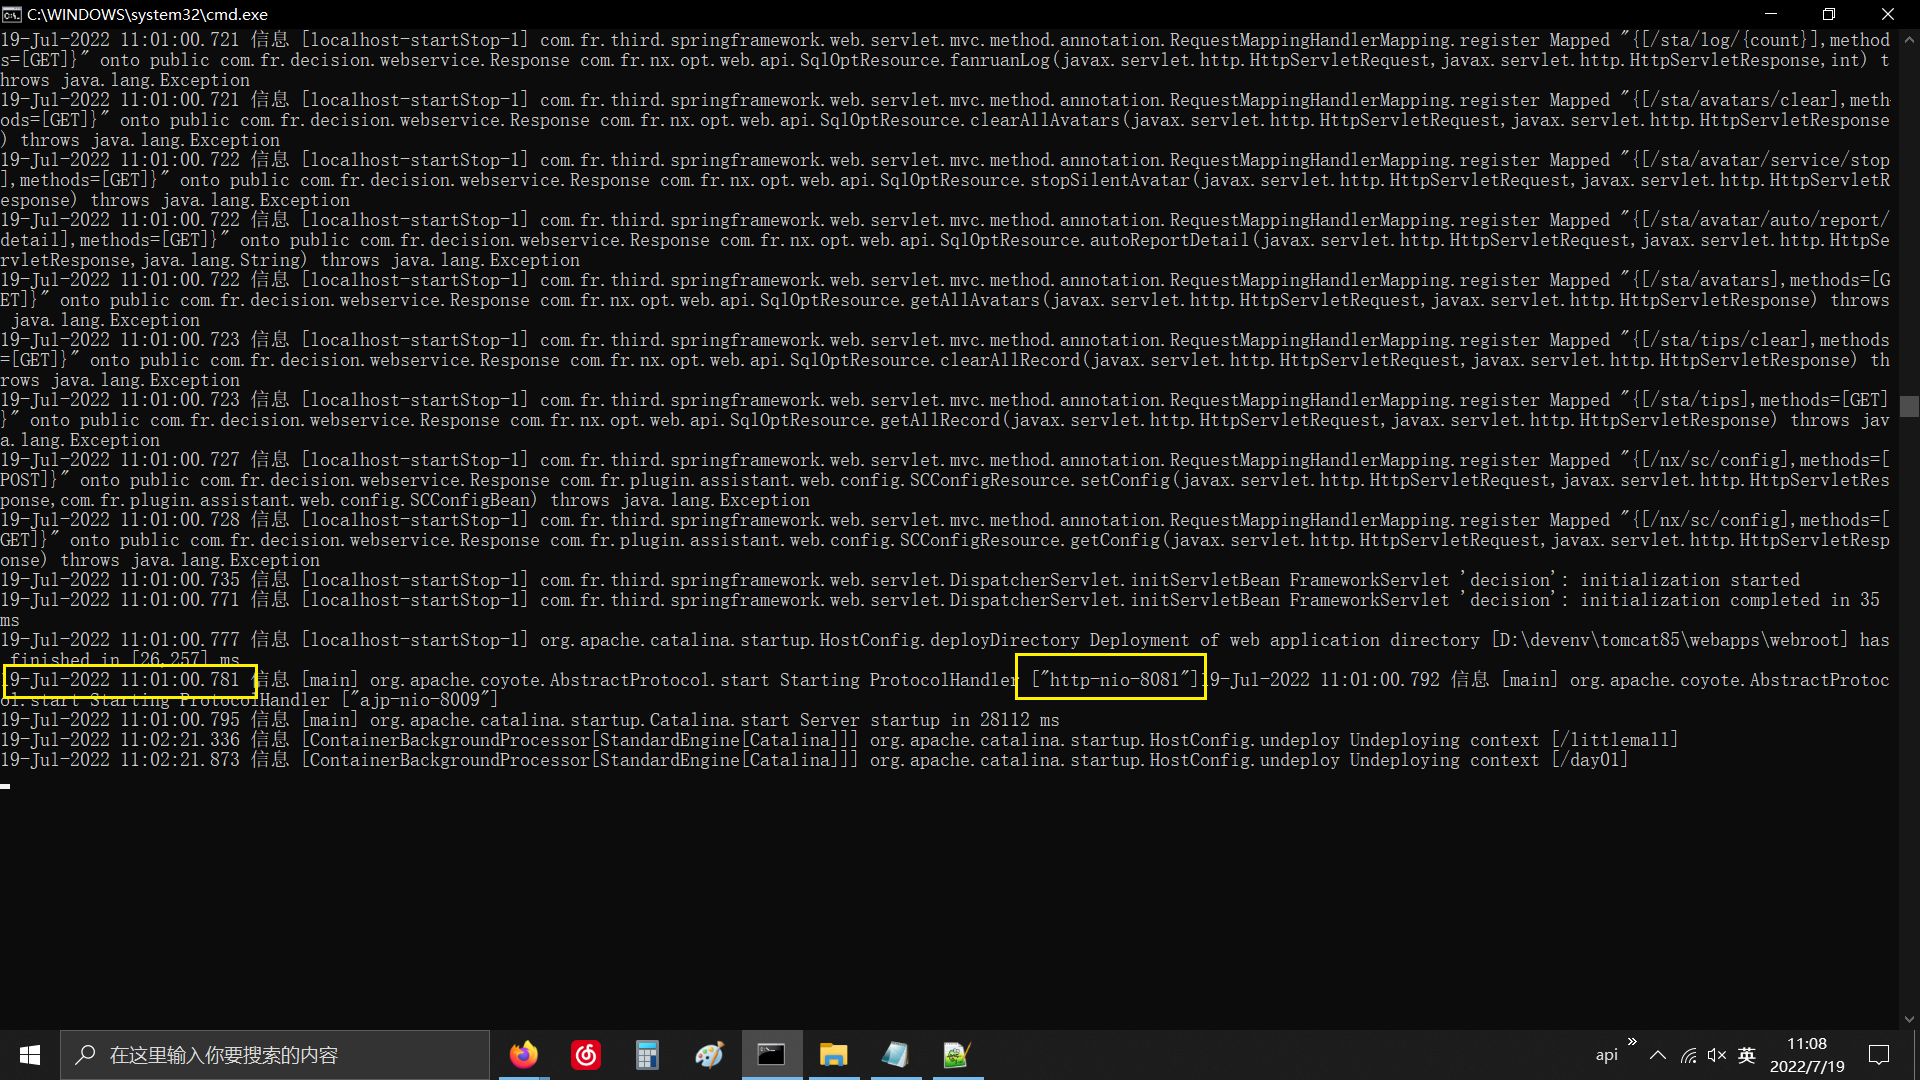The width and height of the screenshot is (1920, 1080).
Task: Switch to the cmd.exe taskbar window
Action: pyautogui.click(x=771, y=1055)
